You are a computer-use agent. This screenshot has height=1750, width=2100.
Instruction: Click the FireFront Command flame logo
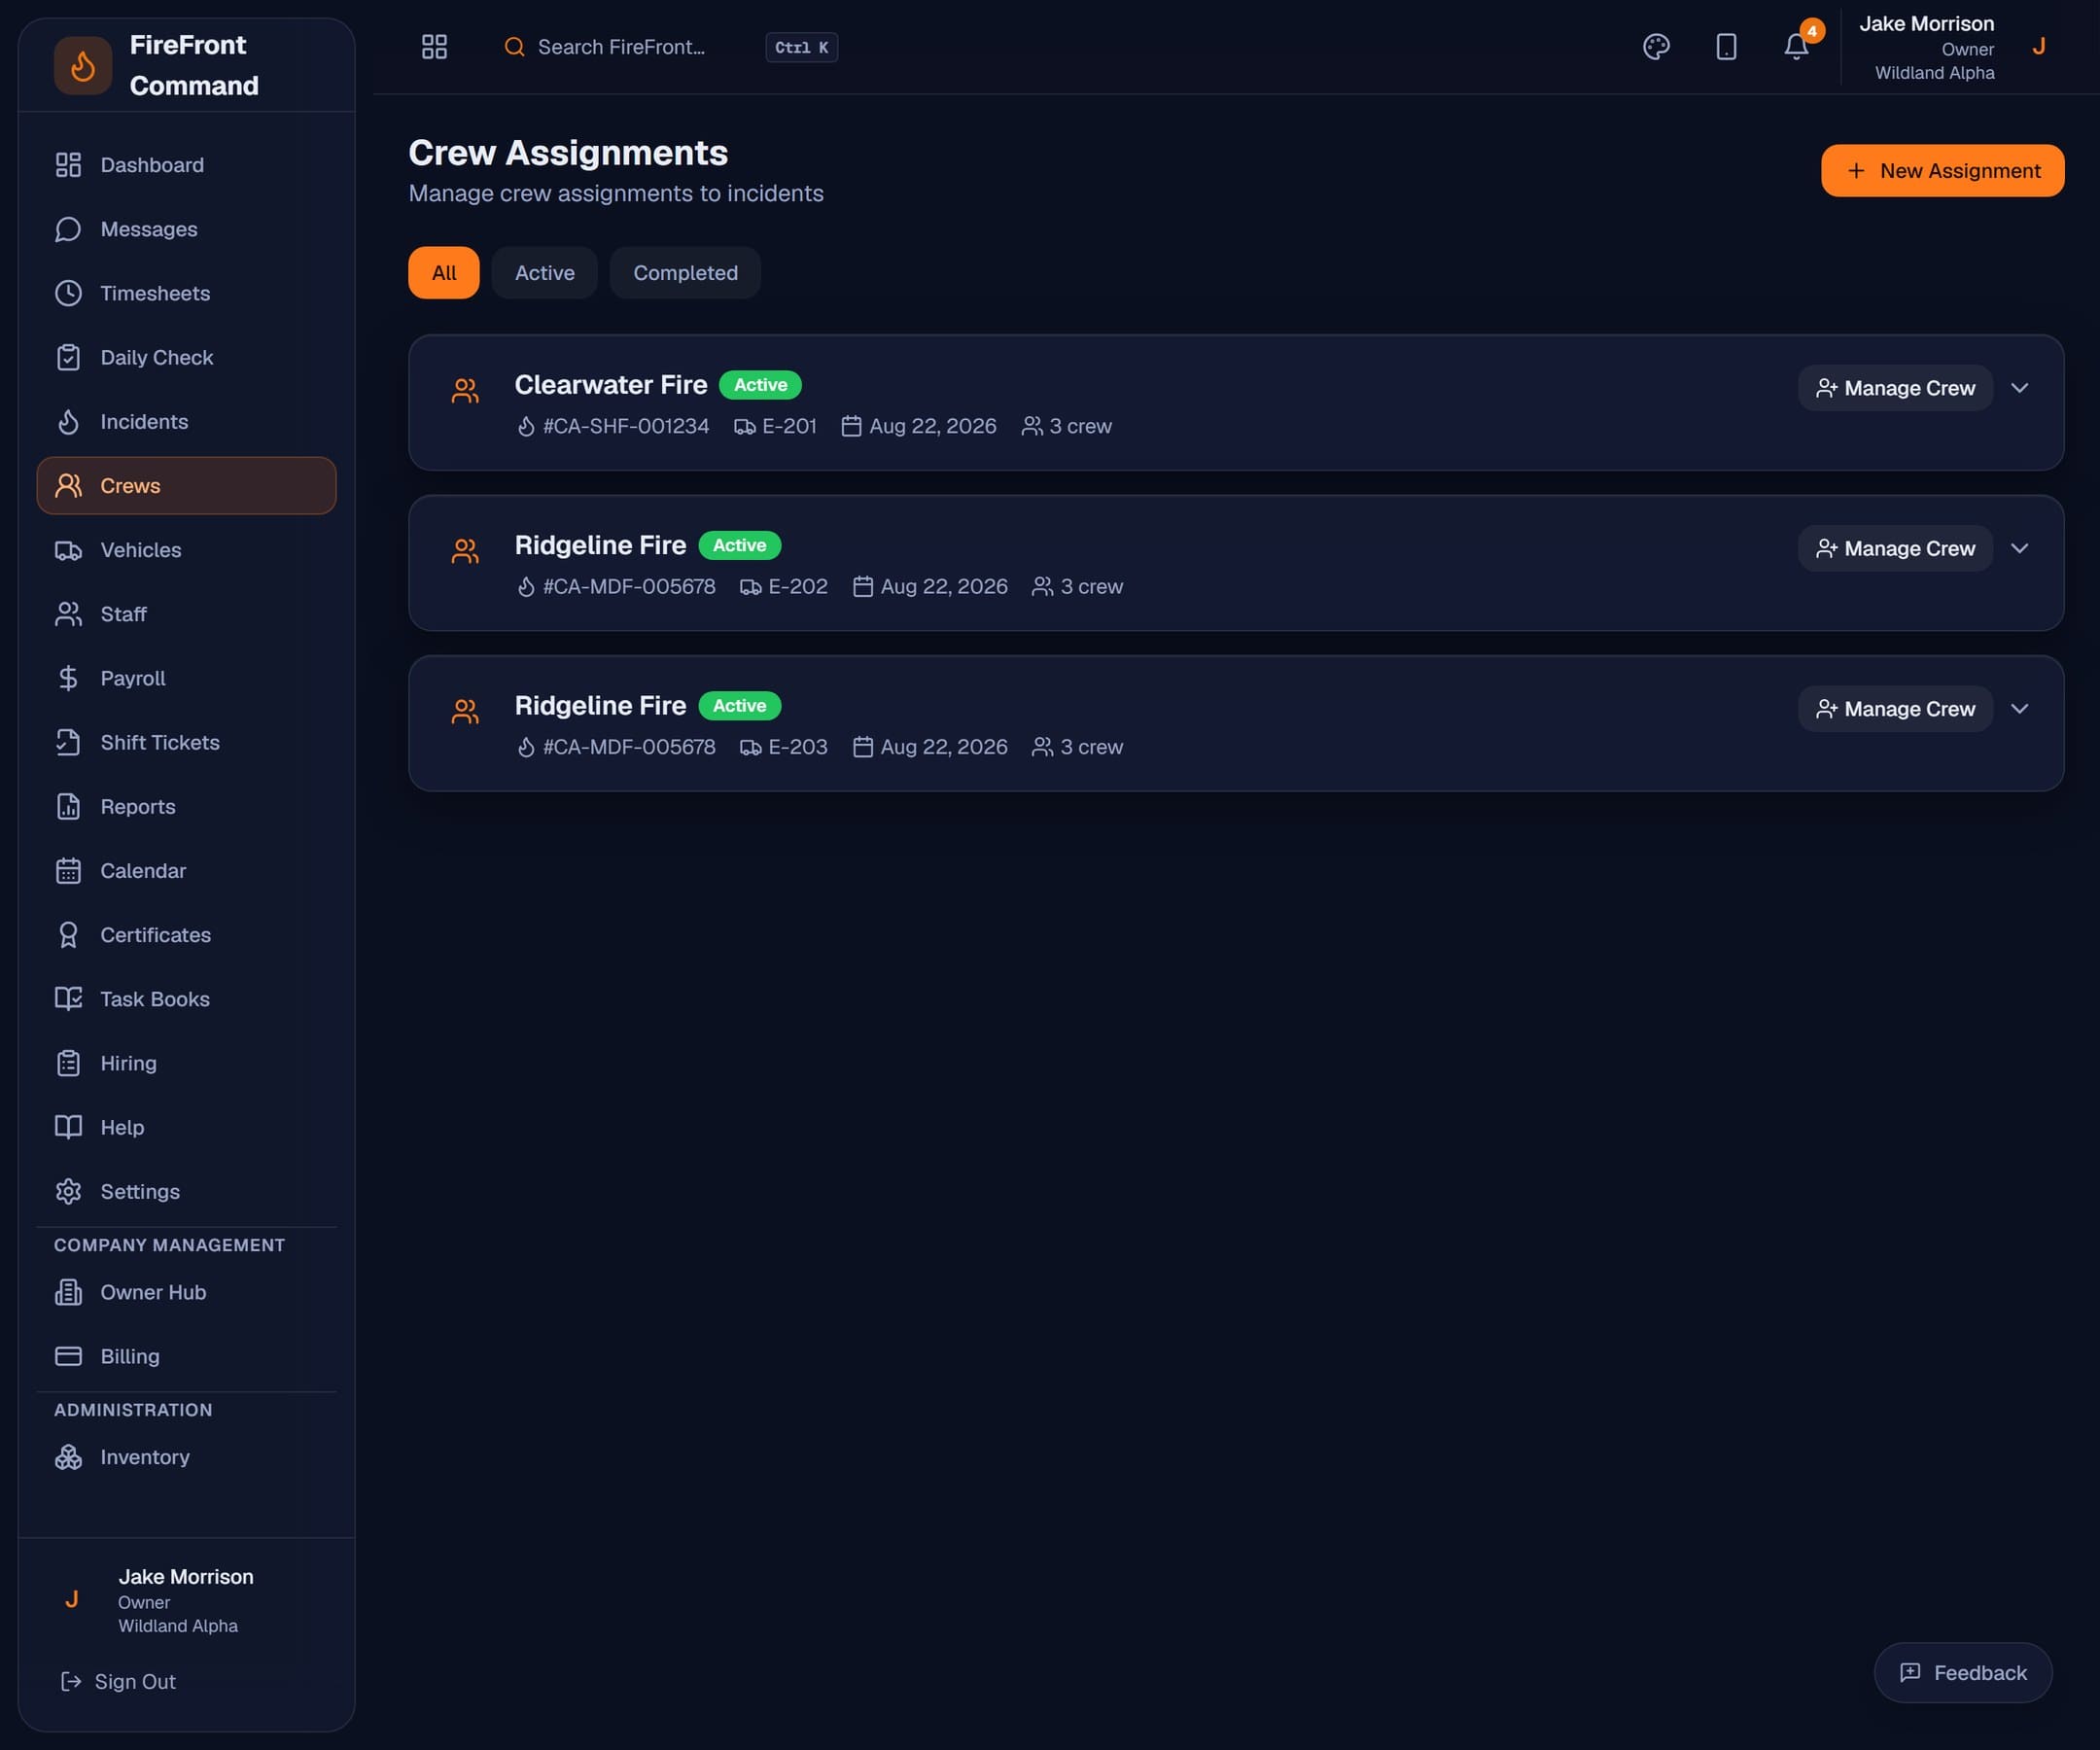coord(83,66)
